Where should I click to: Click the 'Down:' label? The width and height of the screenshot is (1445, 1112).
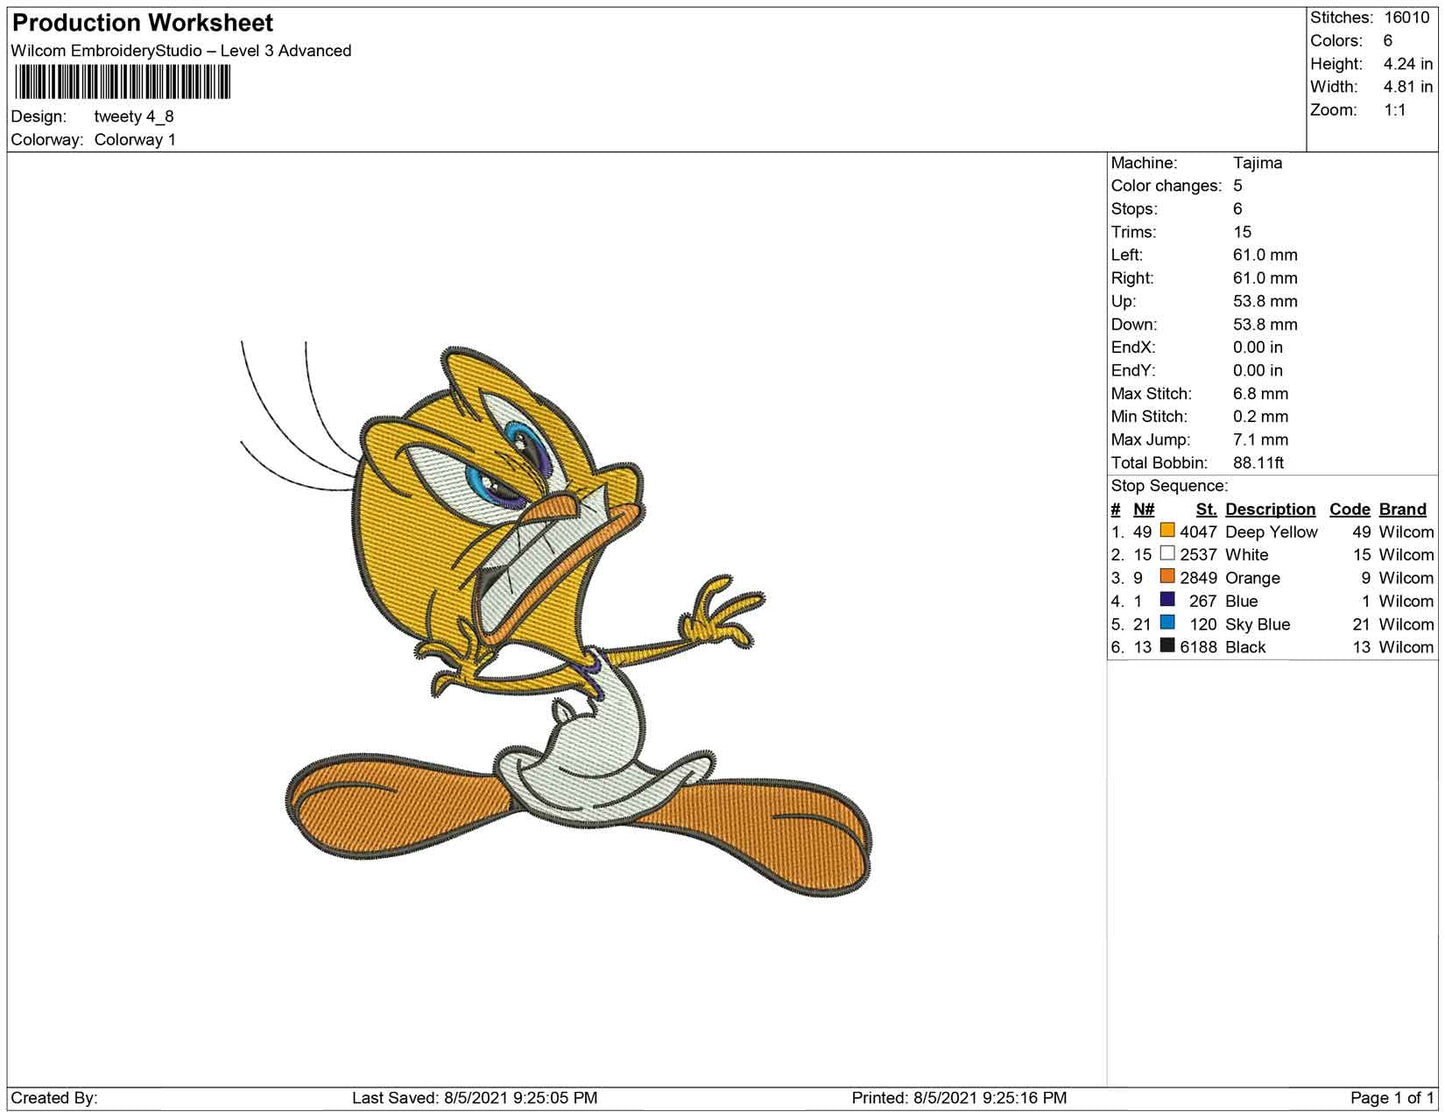[x=1134, y=324]
